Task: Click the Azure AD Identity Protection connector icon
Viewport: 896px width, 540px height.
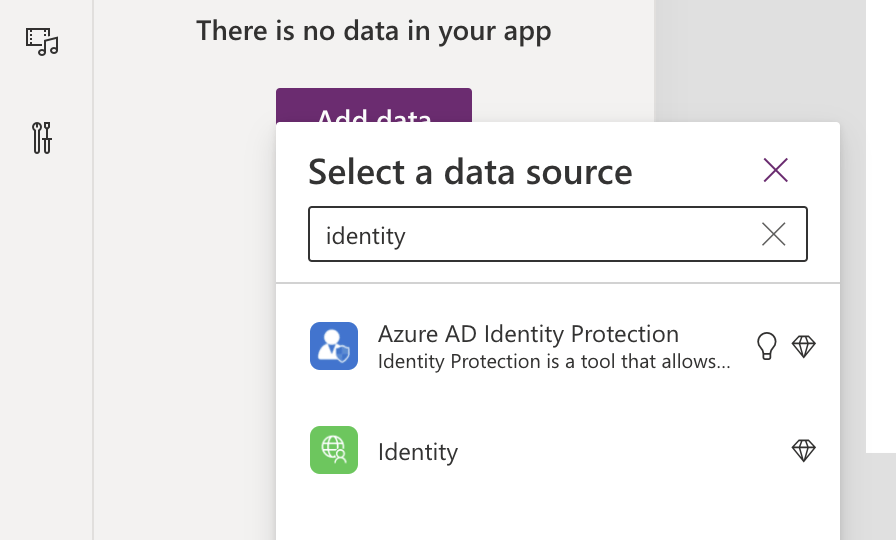Action: click(x=334, y=346)
